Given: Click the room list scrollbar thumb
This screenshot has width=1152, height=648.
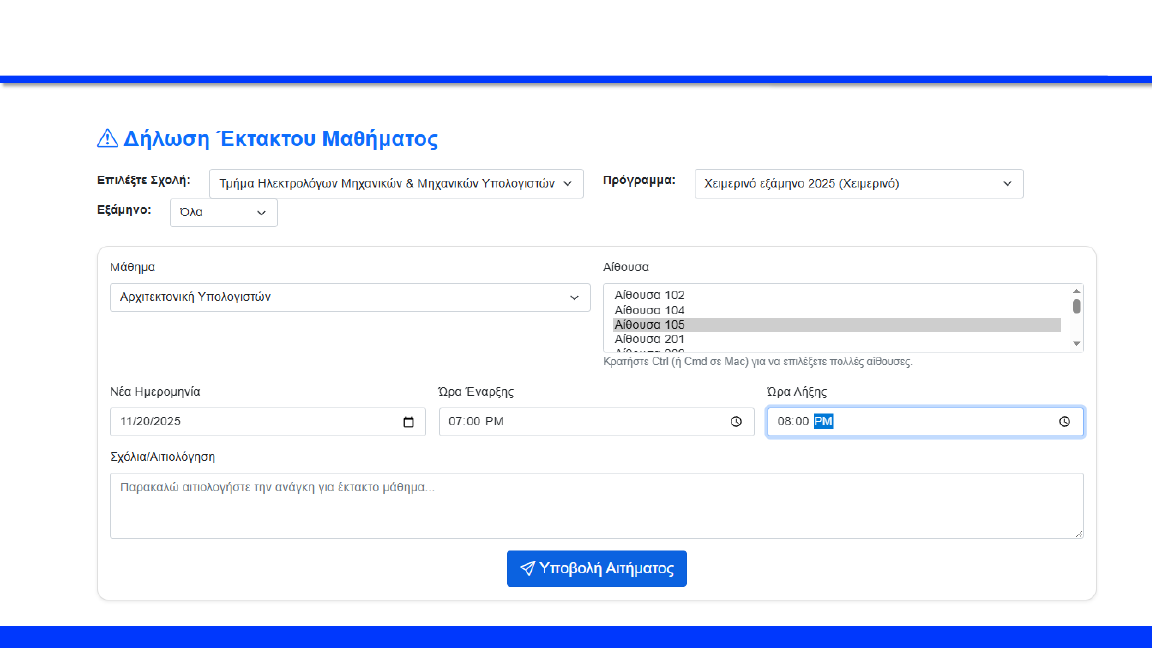Looking at the screenshot, I should pos(1077,306).
